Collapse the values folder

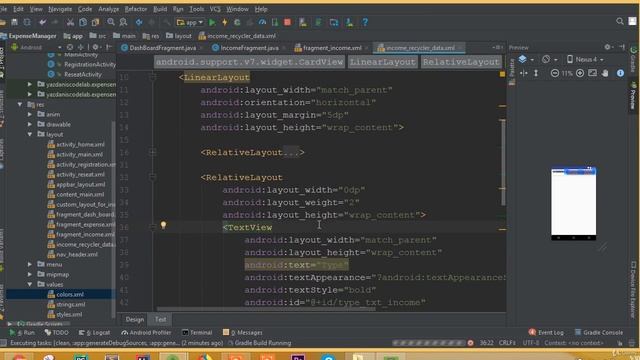30,284
